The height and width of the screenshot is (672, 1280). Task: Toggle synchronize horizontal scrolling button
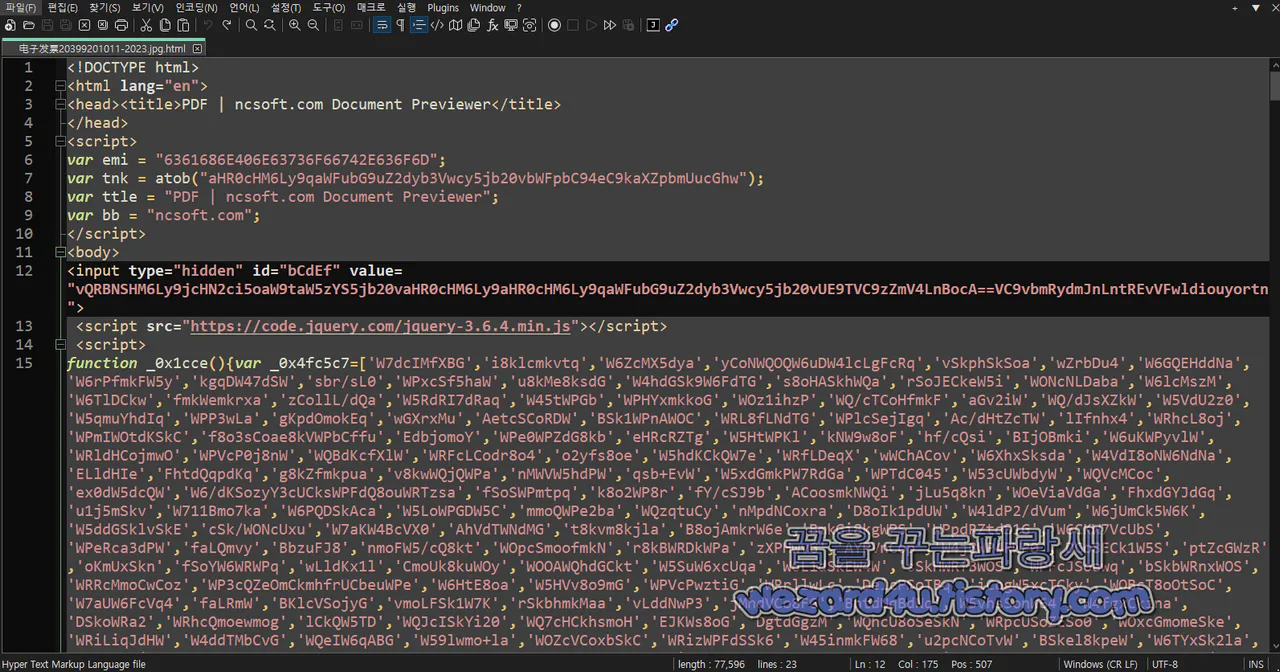coord(357,25)
